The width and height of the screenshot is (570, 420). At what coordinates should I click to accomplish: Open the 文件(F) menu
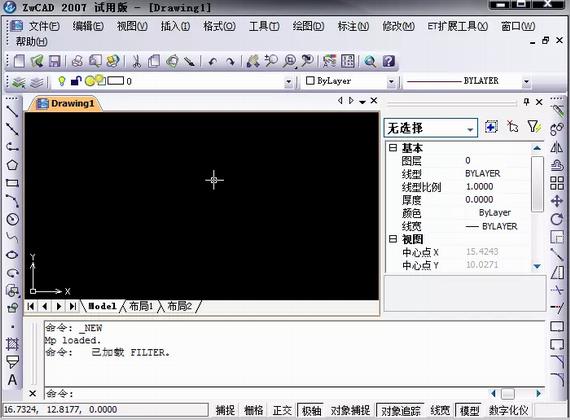[44, 26]
